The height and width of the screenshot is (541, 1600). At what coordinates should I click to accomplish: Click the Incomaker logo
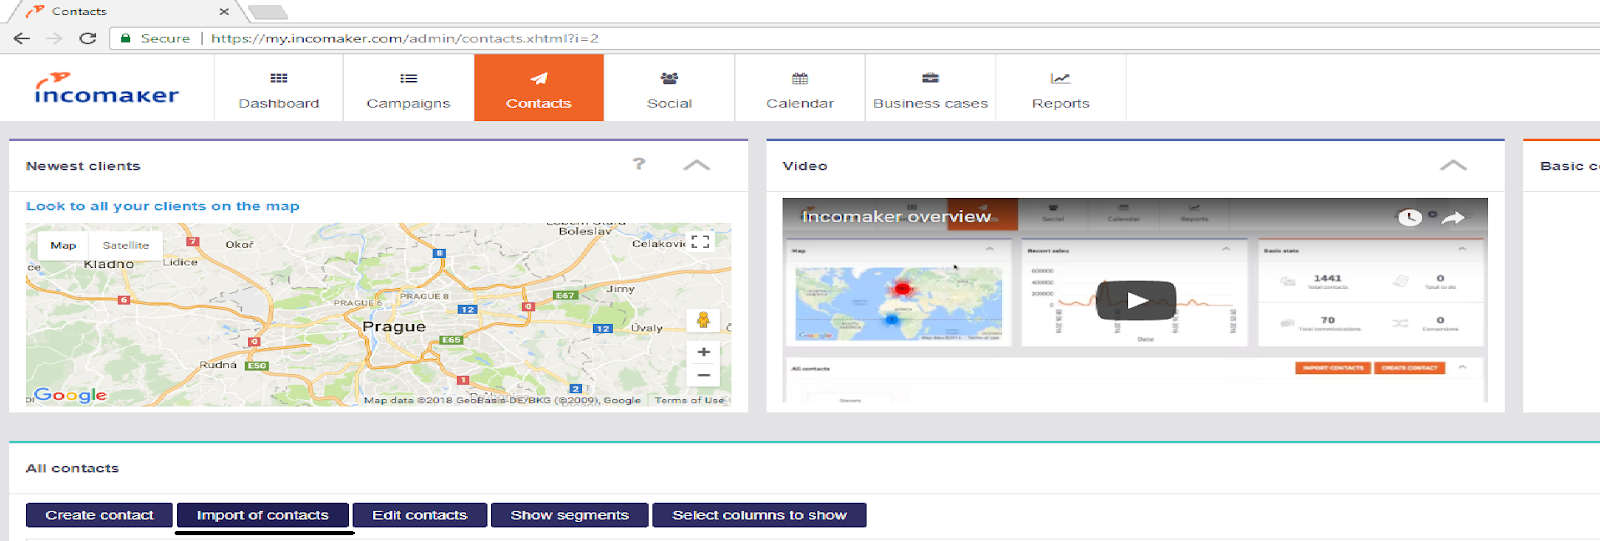coord(107,88)
